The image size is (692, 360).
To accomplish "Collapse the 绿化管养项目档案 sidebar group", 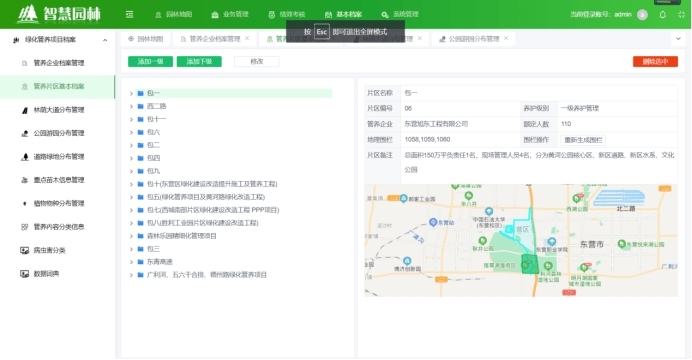I will 105,40.
